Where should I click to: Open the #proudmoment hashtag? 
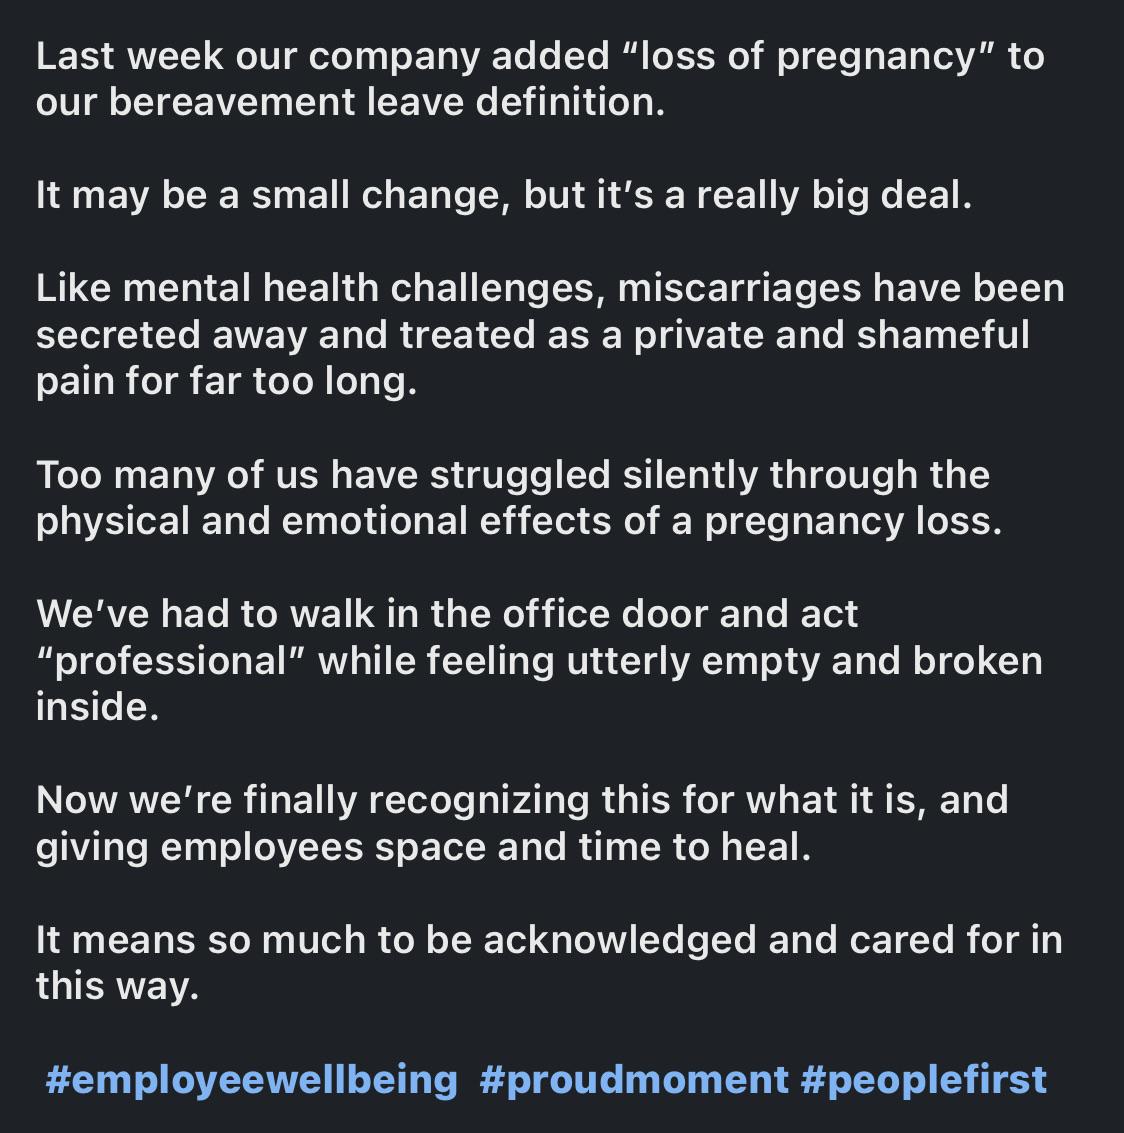[x=634, y=1081]
